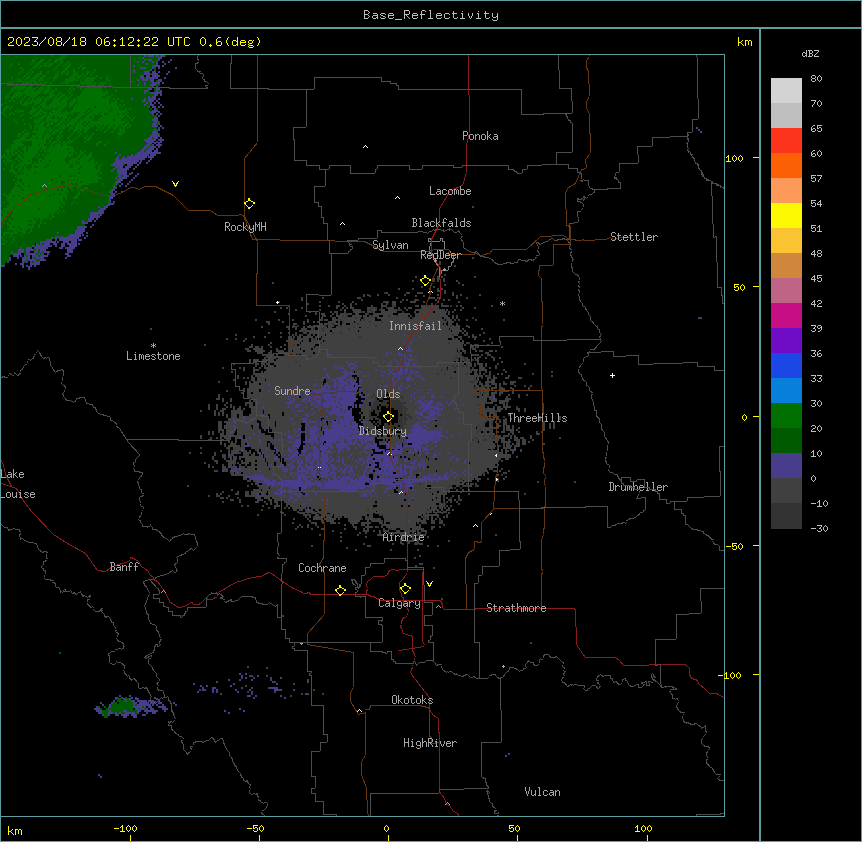The width and height of the screenshot is (862, 842).
Task: Click the yellow diamond marker above Calgary label
Action: (405, 589)
